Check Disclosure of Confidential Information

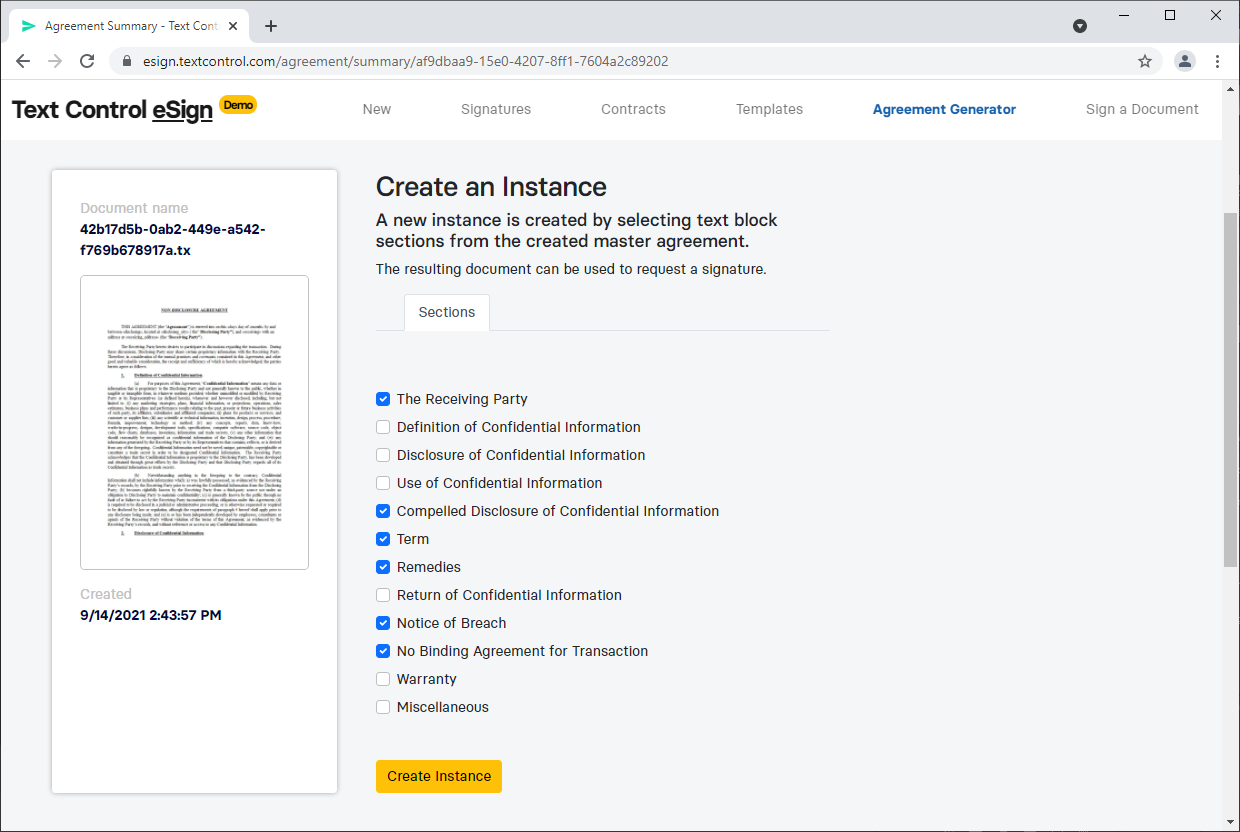tap(383, 455)
